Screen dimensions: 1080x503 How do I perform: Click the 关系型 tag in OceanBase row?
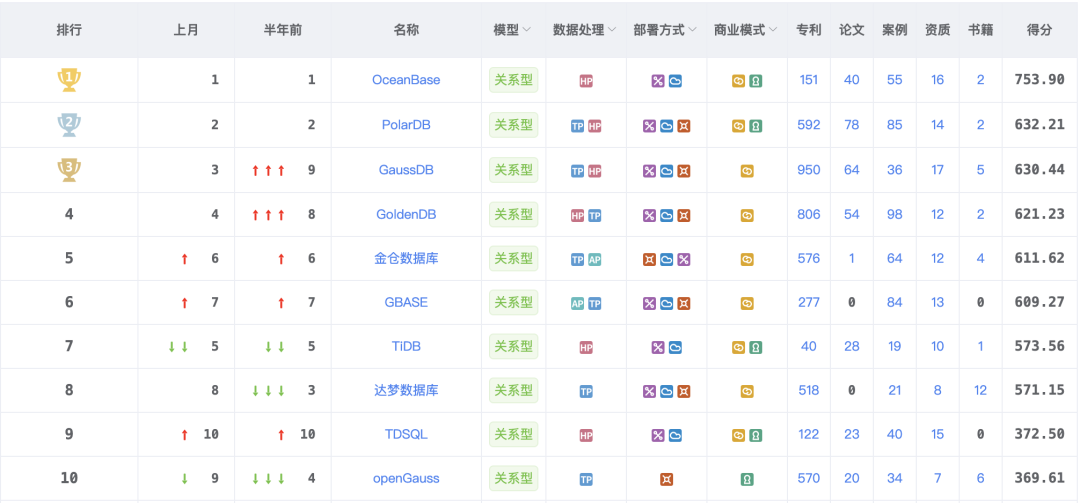point(514,80)
